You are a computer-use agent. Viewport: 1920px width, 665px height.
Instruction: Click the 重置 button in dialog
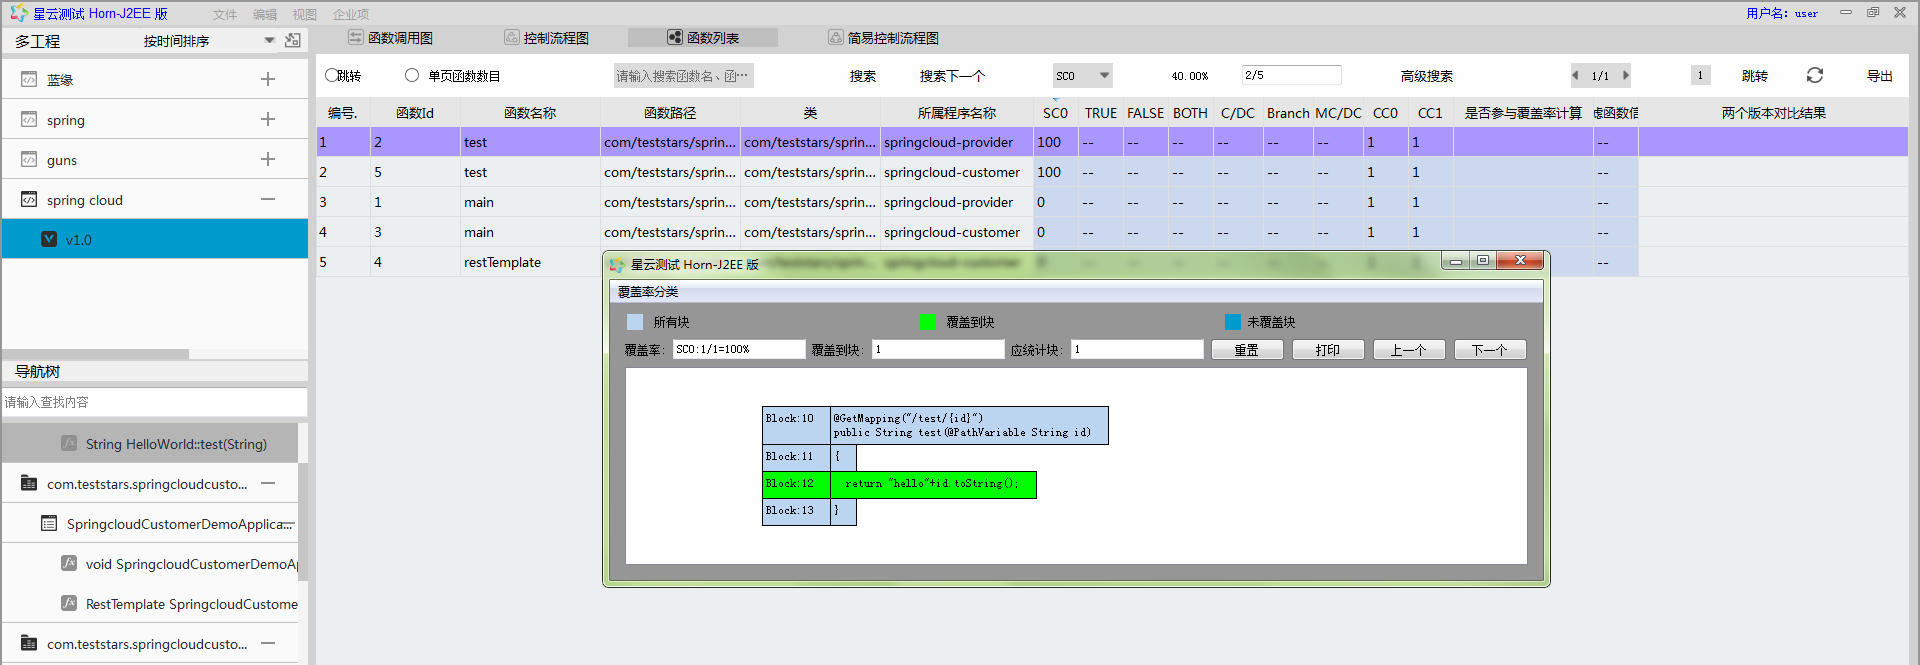click(1246, 350)
